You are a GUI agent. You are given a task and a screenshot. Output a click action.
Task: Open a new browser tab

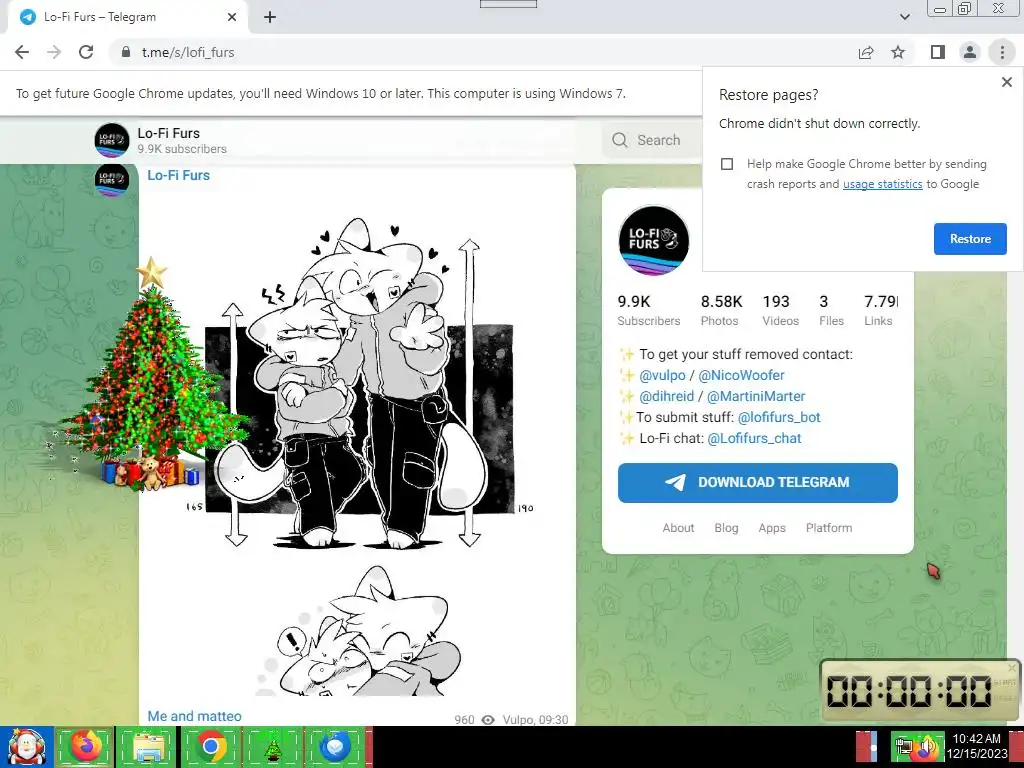[x=270, y=18]
